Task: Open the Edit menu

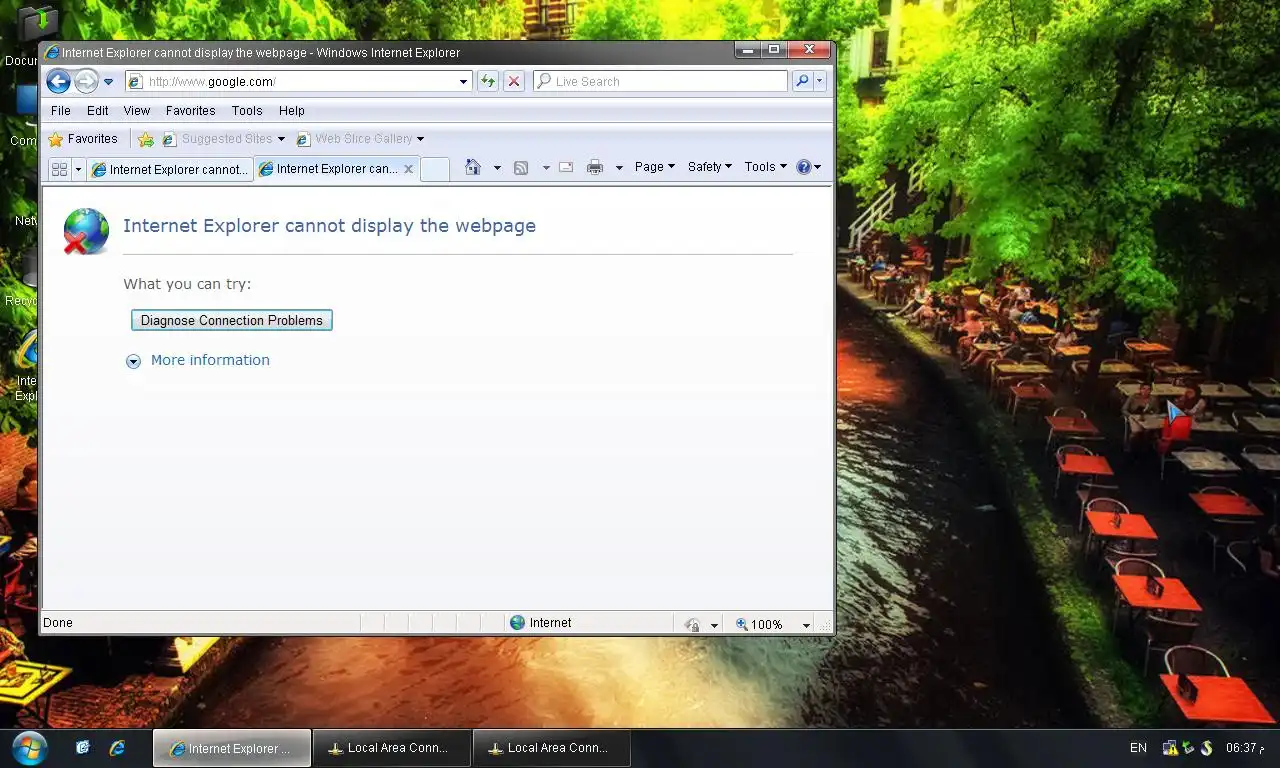Action: pyautogui.click(x=97, y=111)
